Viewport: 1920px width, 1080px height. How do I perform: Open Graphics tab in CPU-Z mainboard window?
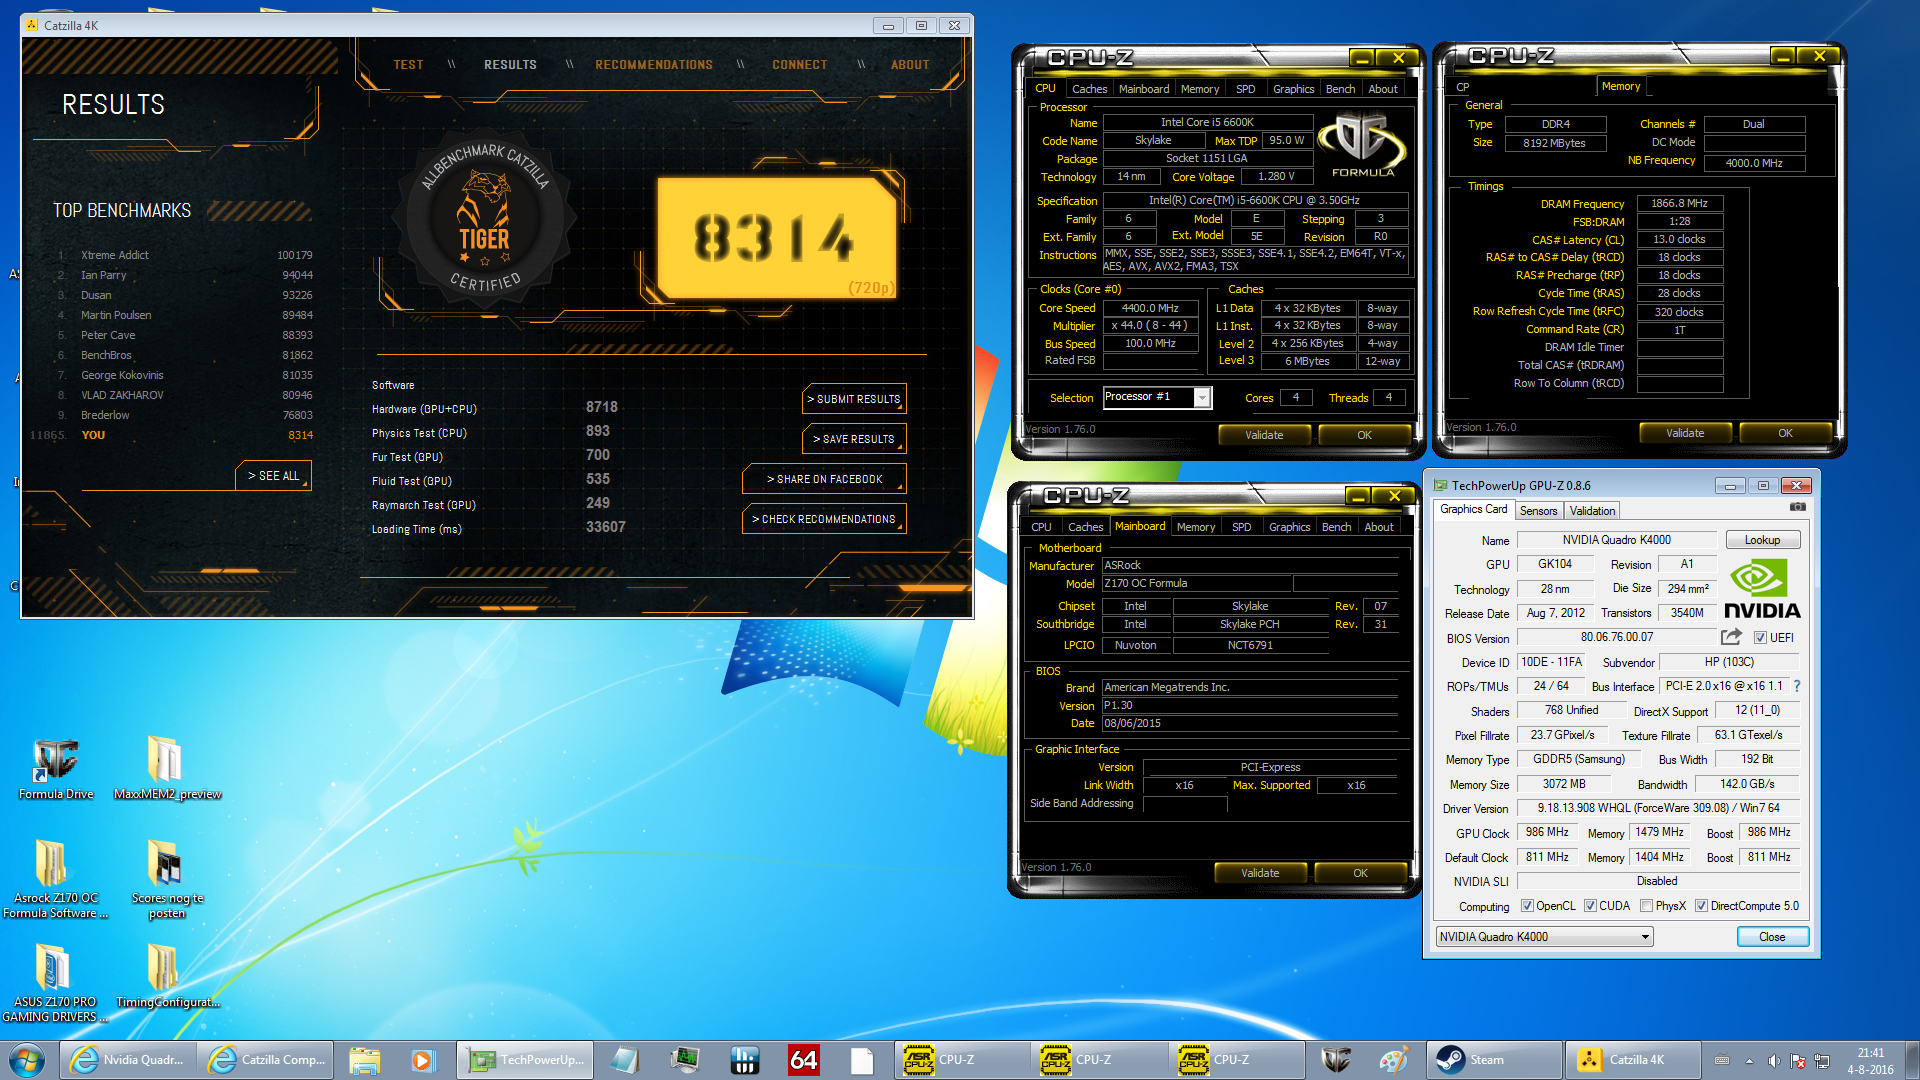coord(1289,527)
